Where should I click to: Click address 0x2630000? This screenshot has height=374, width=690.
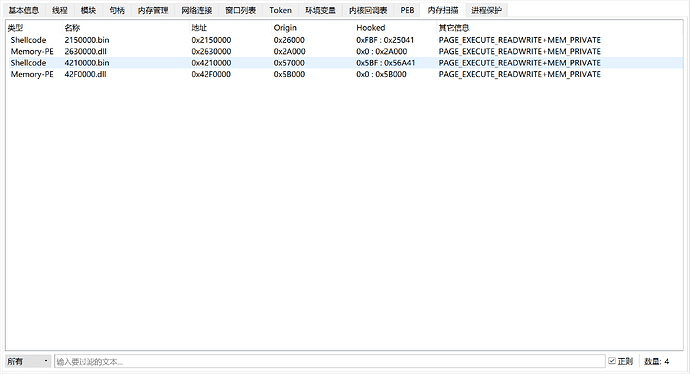coord(211,51)
